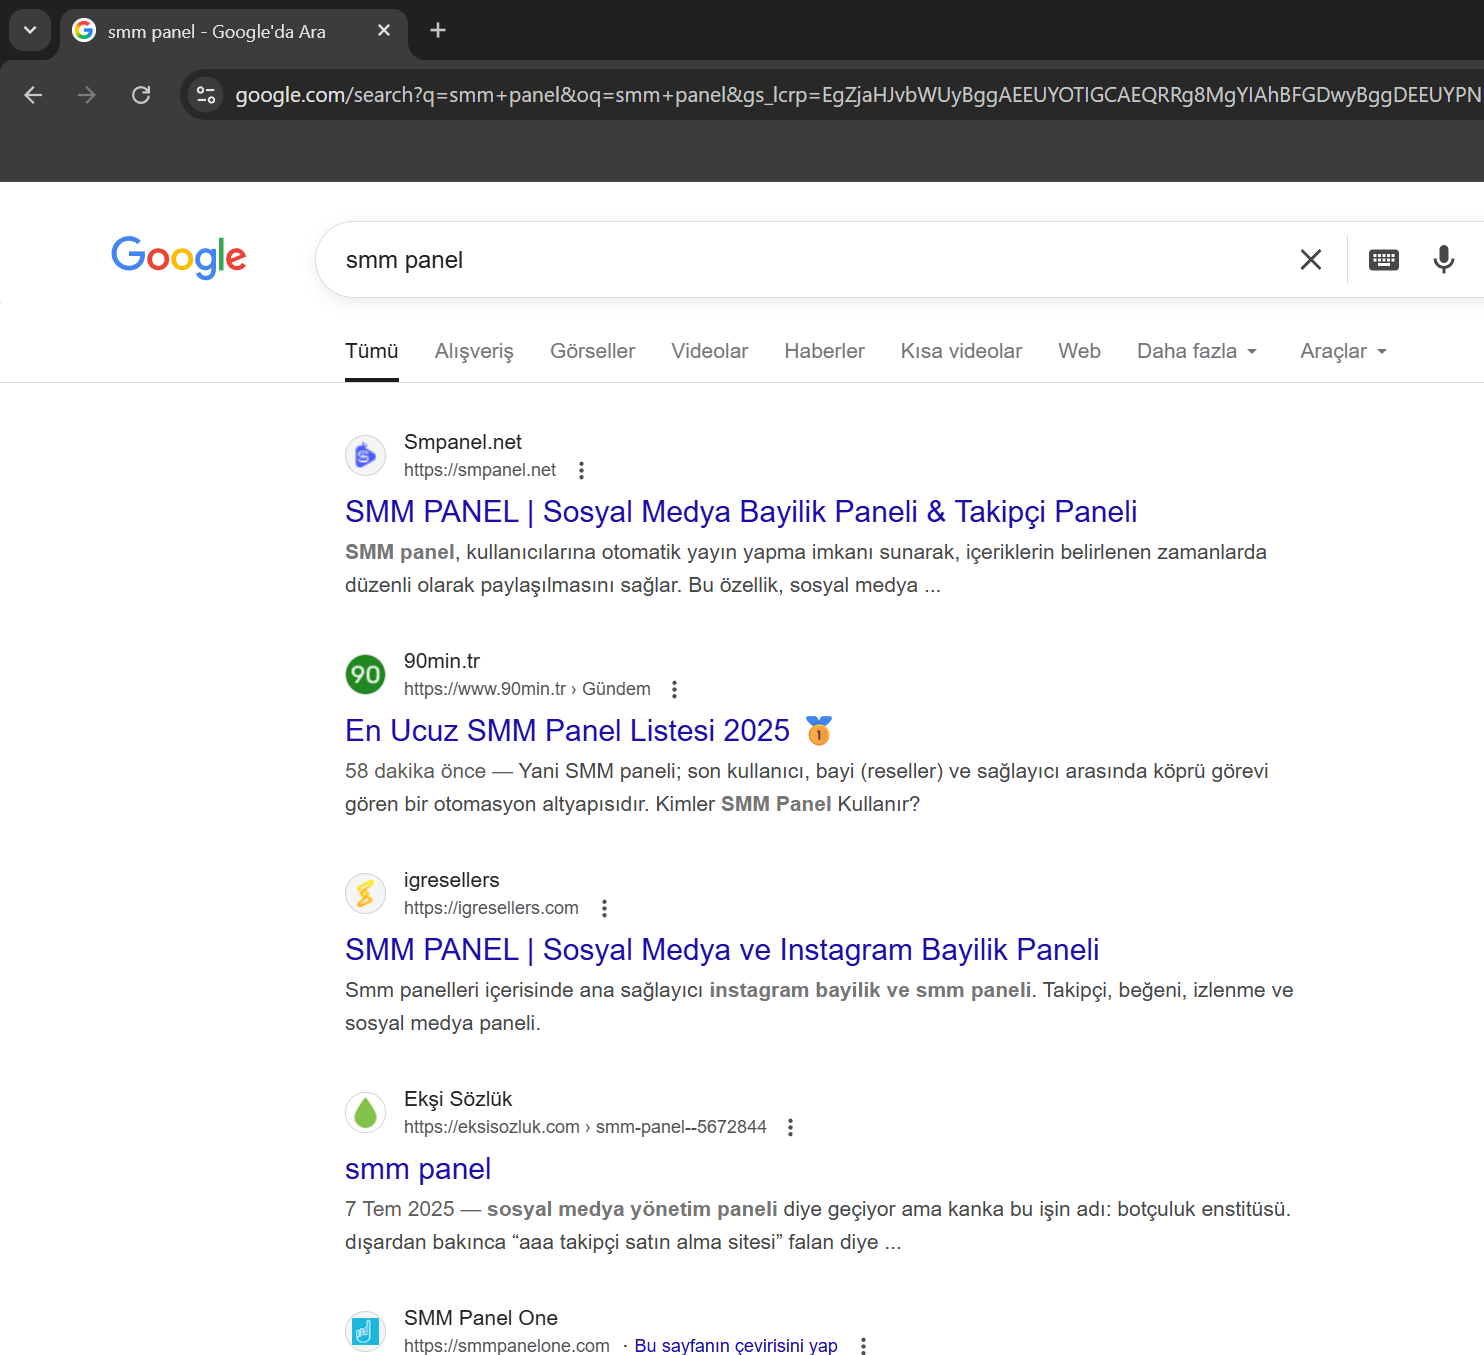Click the https://igresellers.com URL text
Screen dimensions: 1484x1355
pos(491,908)
